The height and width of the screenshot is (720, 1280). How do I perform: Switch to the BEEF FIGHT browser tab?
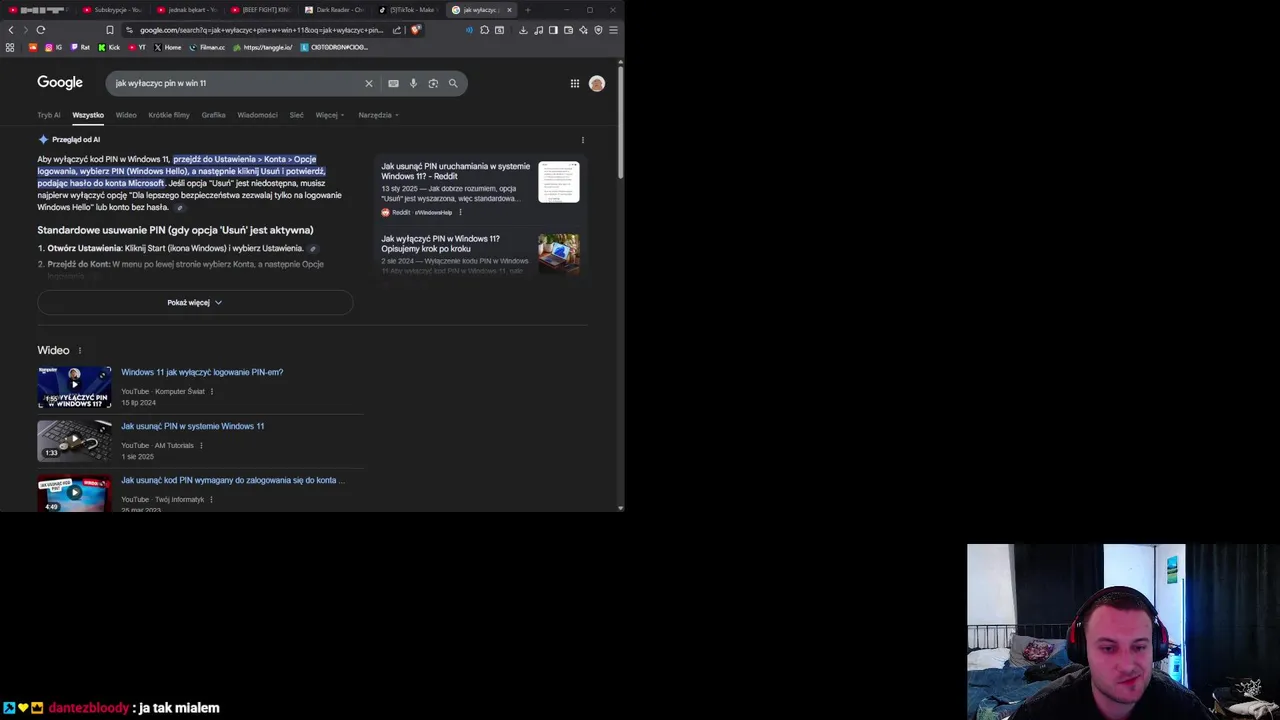click(260, 10)
